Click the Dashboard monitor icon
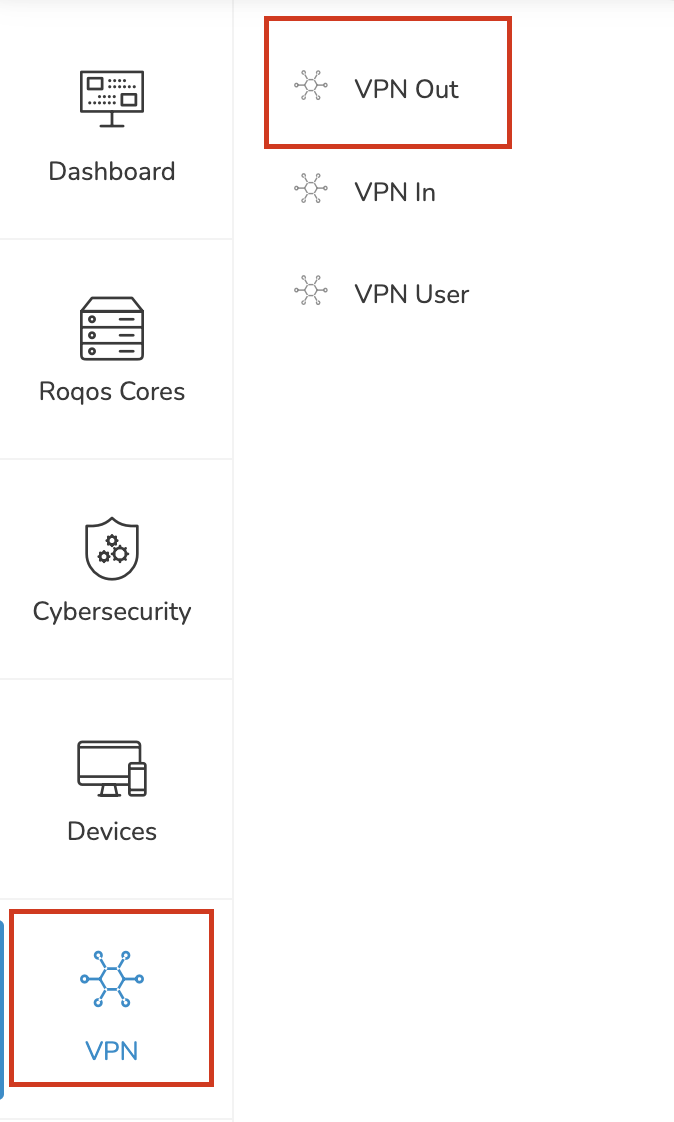 pyautogui.click(x=112, y=99)
